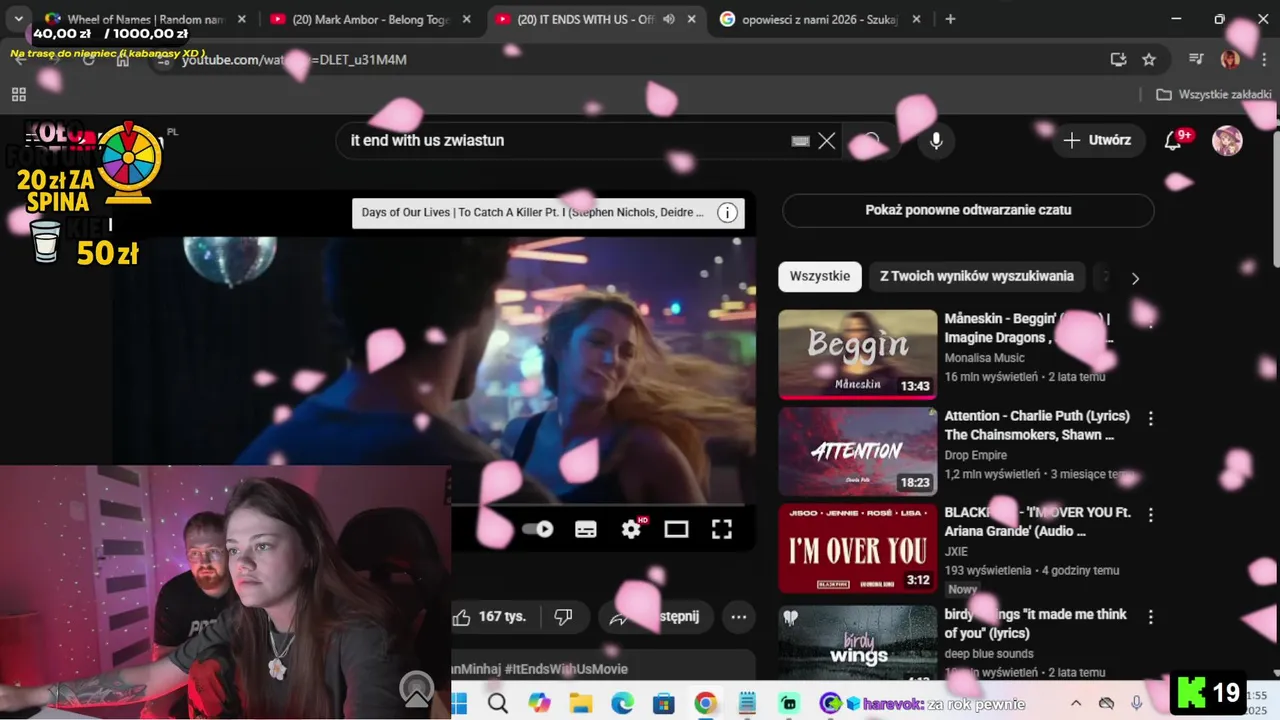Open options for Attention Charlie Puth video
Viewport: 1280px width, 720px height.
click(x=1150, y=418)
